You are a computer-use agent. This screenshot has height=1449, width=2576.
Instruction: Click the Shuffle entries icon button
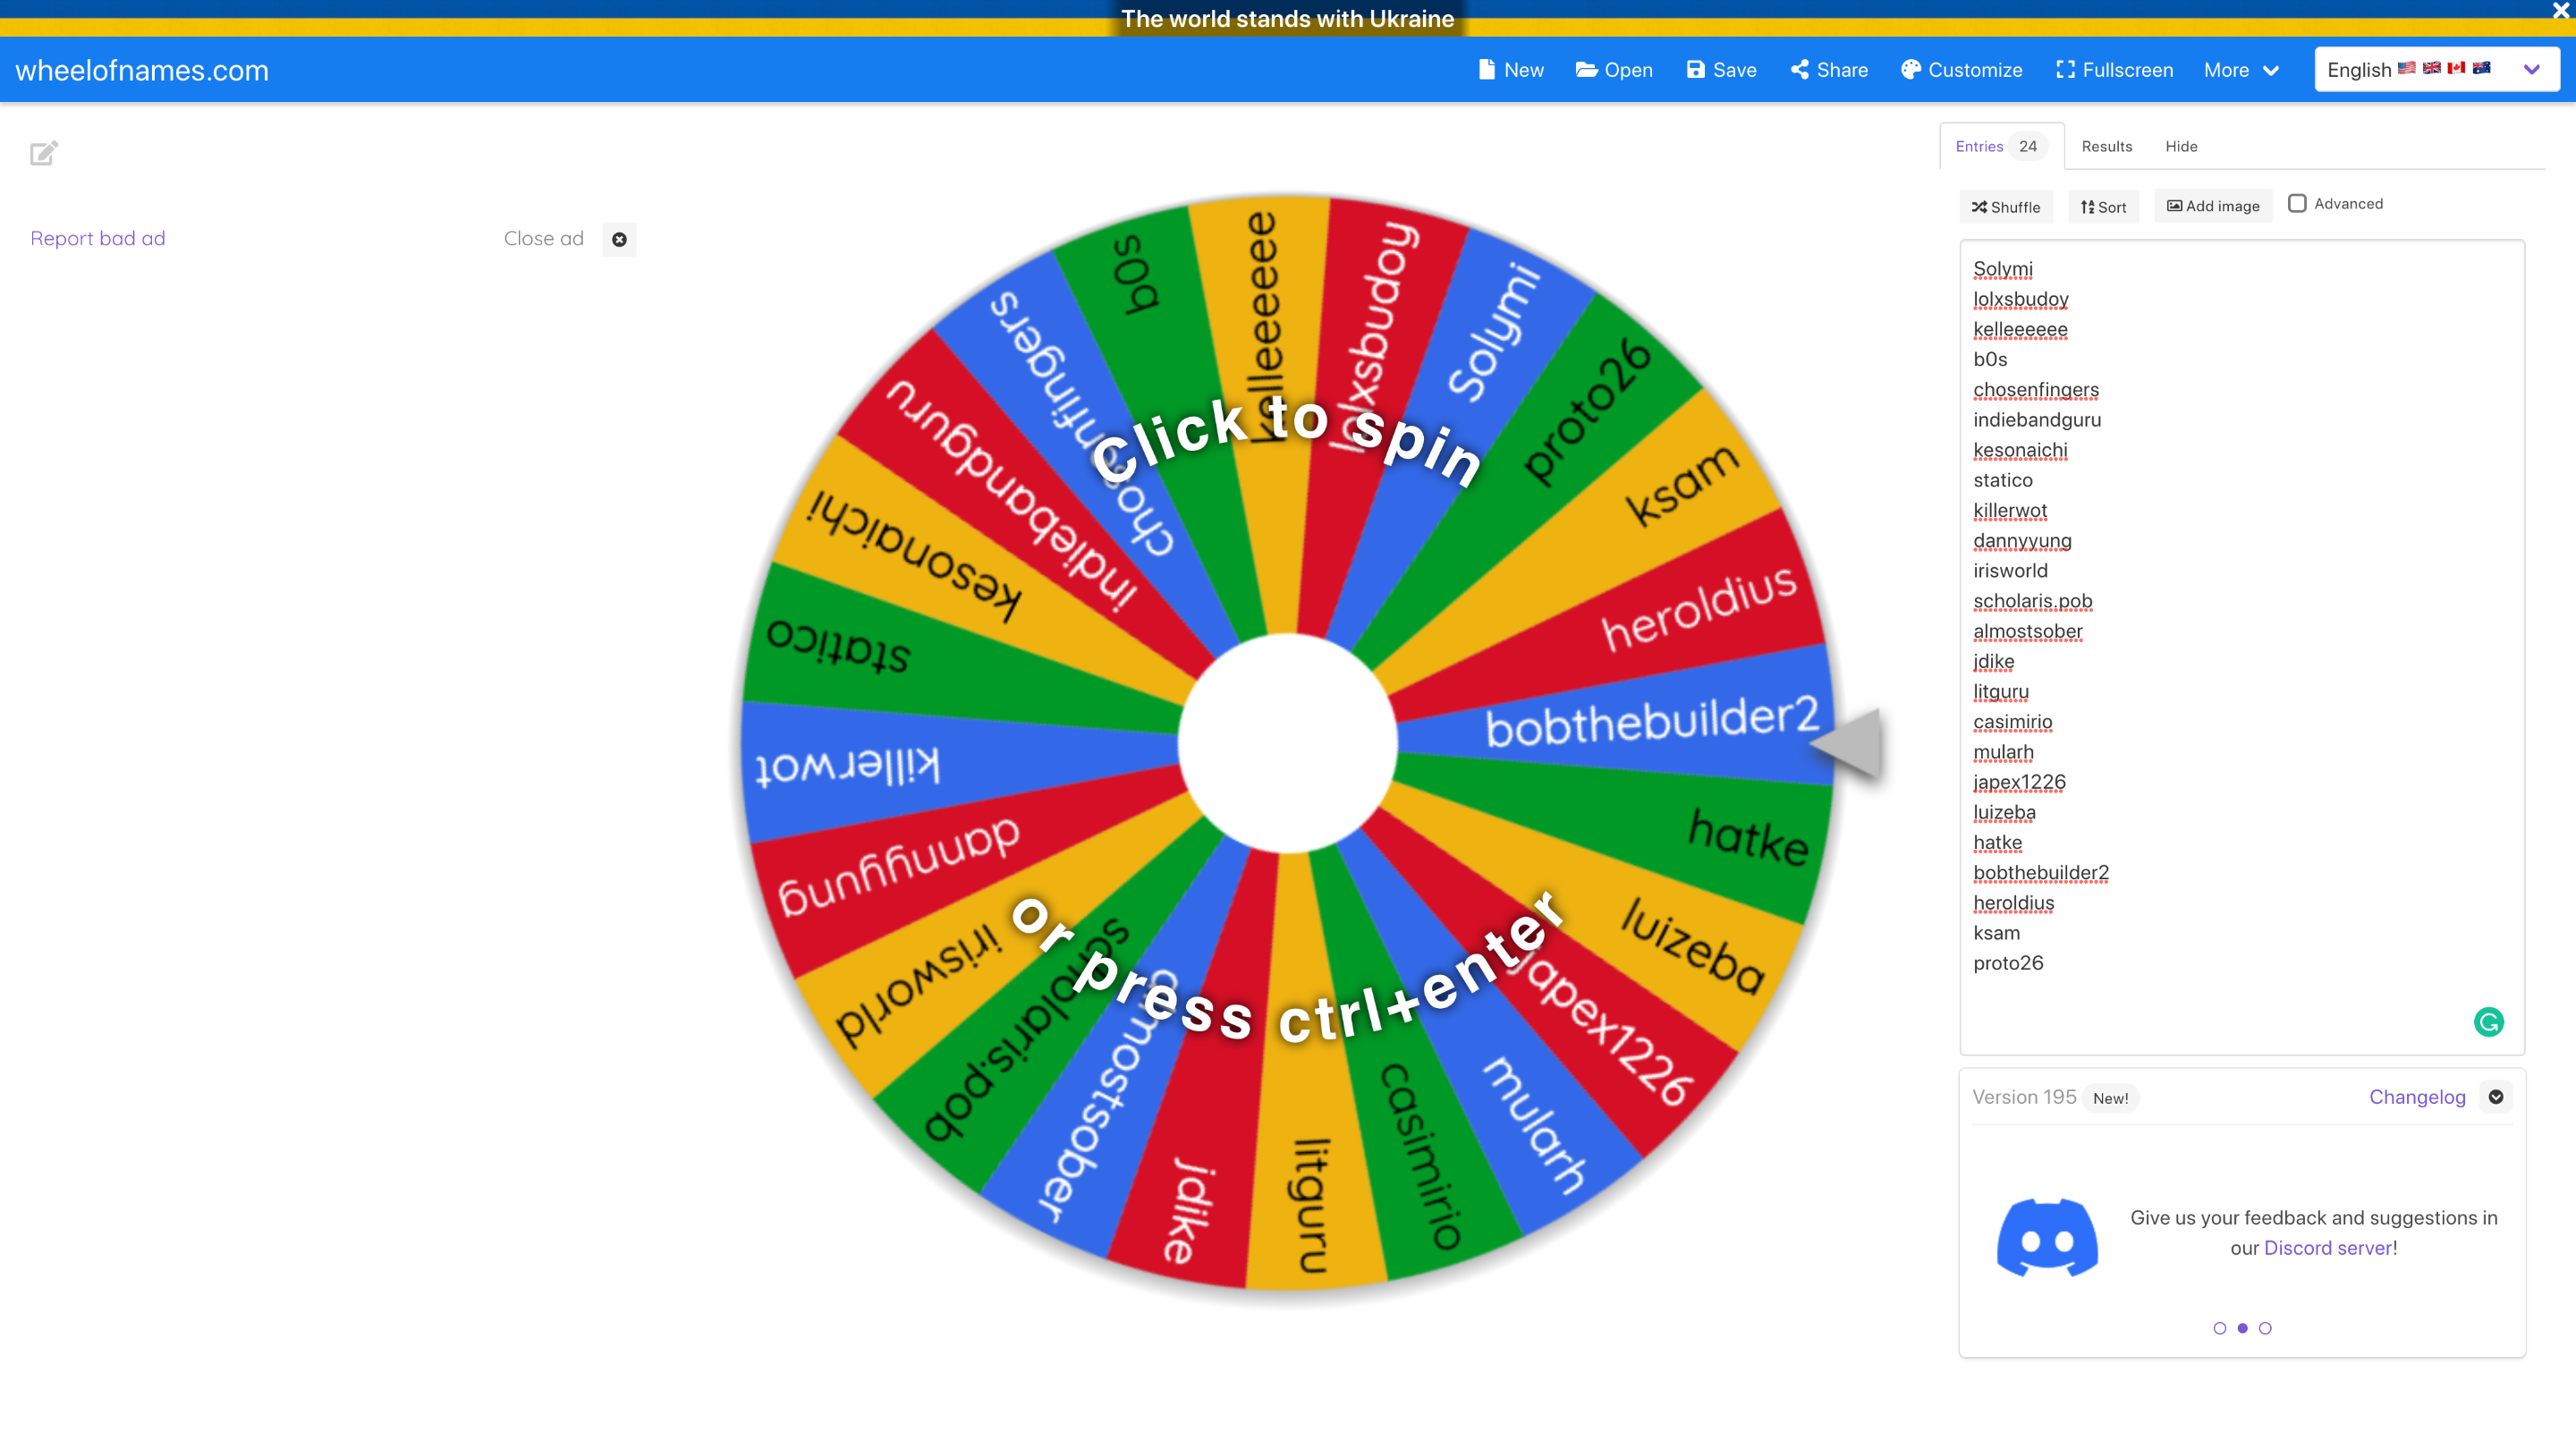click(2005, 207)
